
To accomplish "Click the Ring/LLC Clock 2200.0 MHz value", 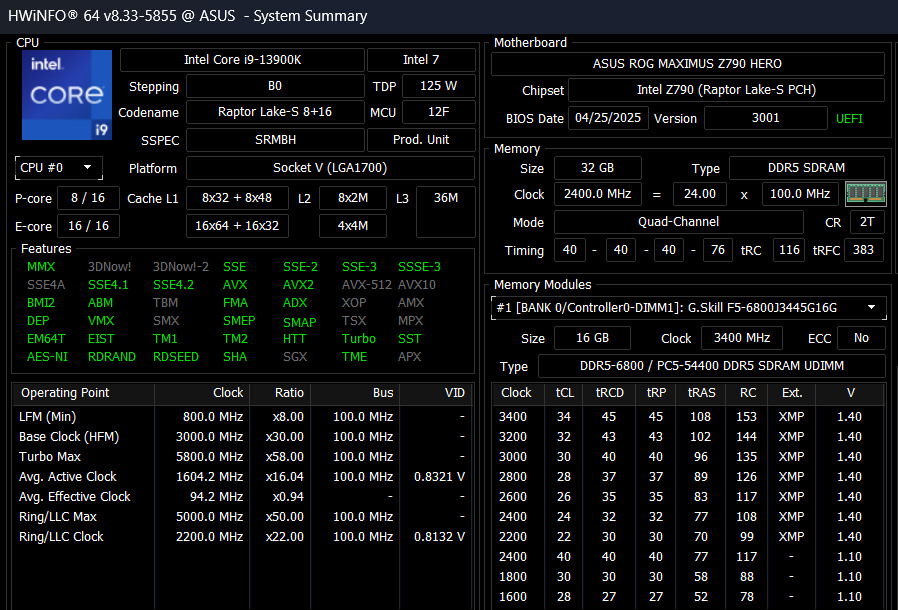I will 210,537.
